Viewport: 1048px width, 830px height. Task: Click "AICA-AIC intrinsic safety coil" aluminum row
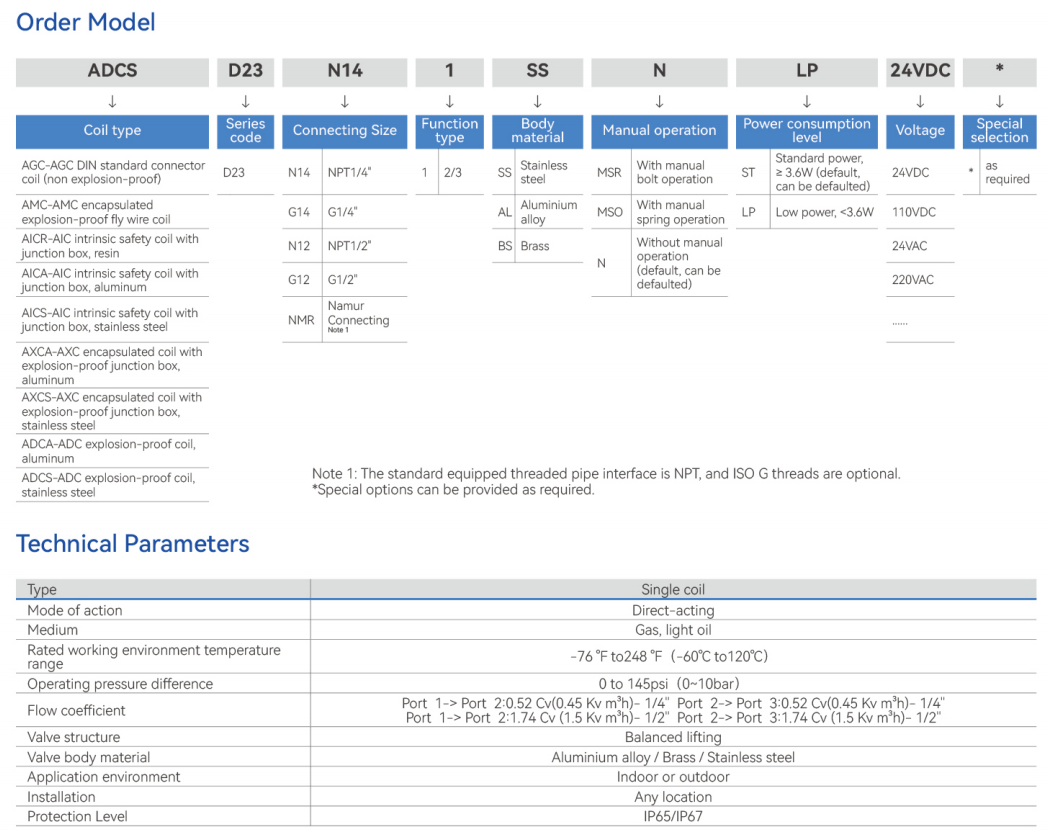tap(110, 280)
